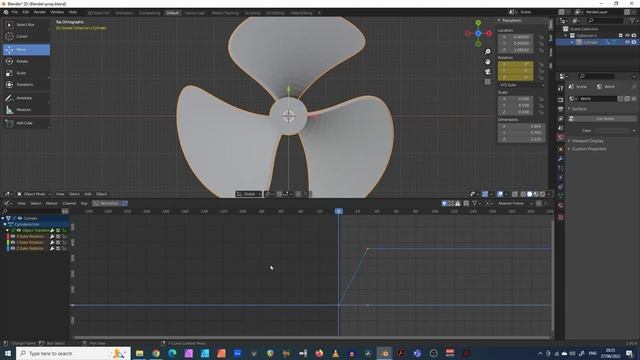Select the Annotate tool
This screenshot has height=360, width=640.
27,98
